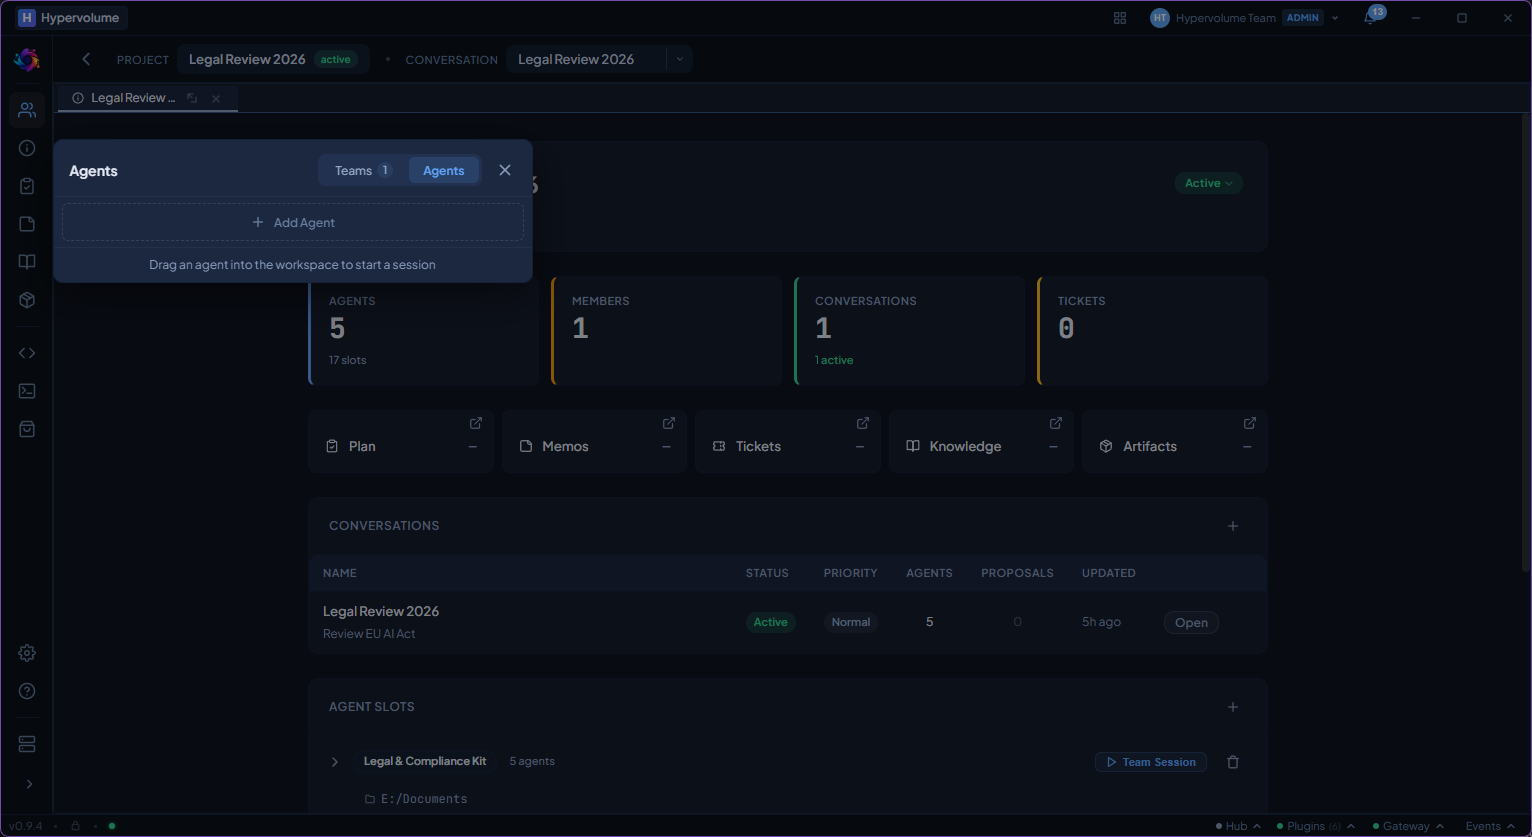This screenshot has height=837, width=1532.
Task: Click the project Legal Review 2026 name
Action: (x=247, y=59)
